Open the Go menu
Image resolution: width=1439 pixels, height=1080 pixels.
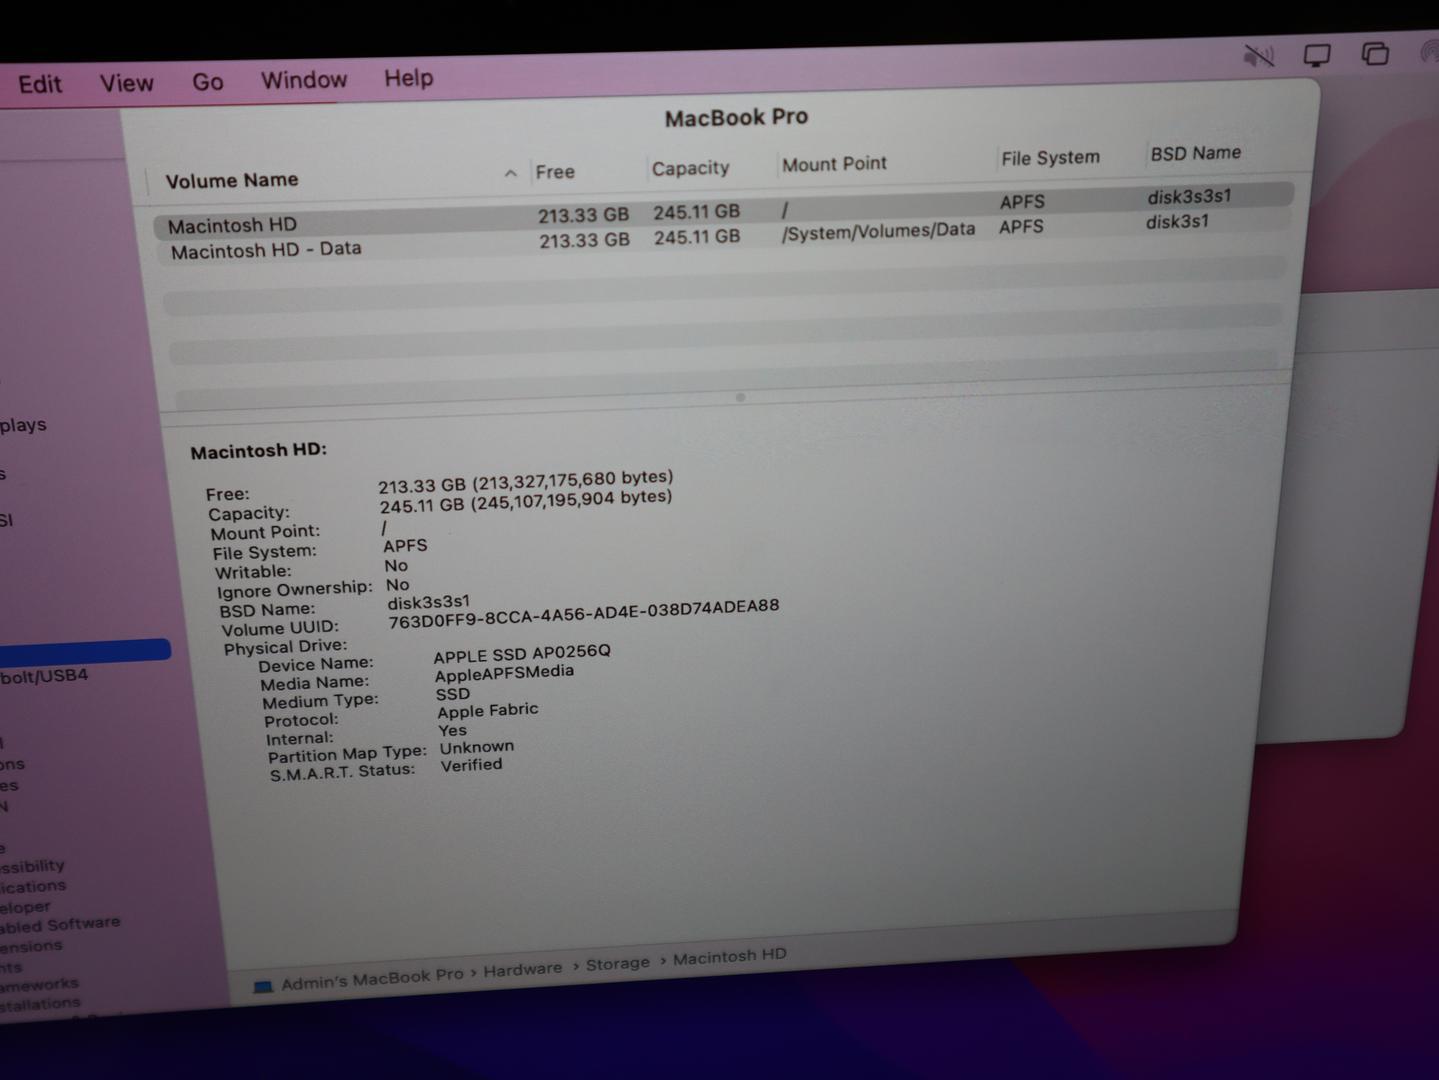click(x=208, y=82)
